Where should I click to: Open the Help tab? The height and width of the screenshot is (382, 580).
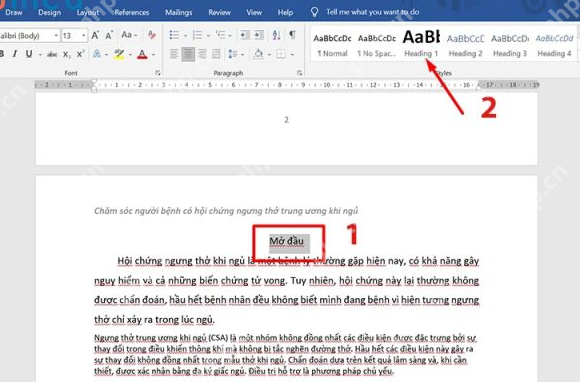click(x=285, y=13)
